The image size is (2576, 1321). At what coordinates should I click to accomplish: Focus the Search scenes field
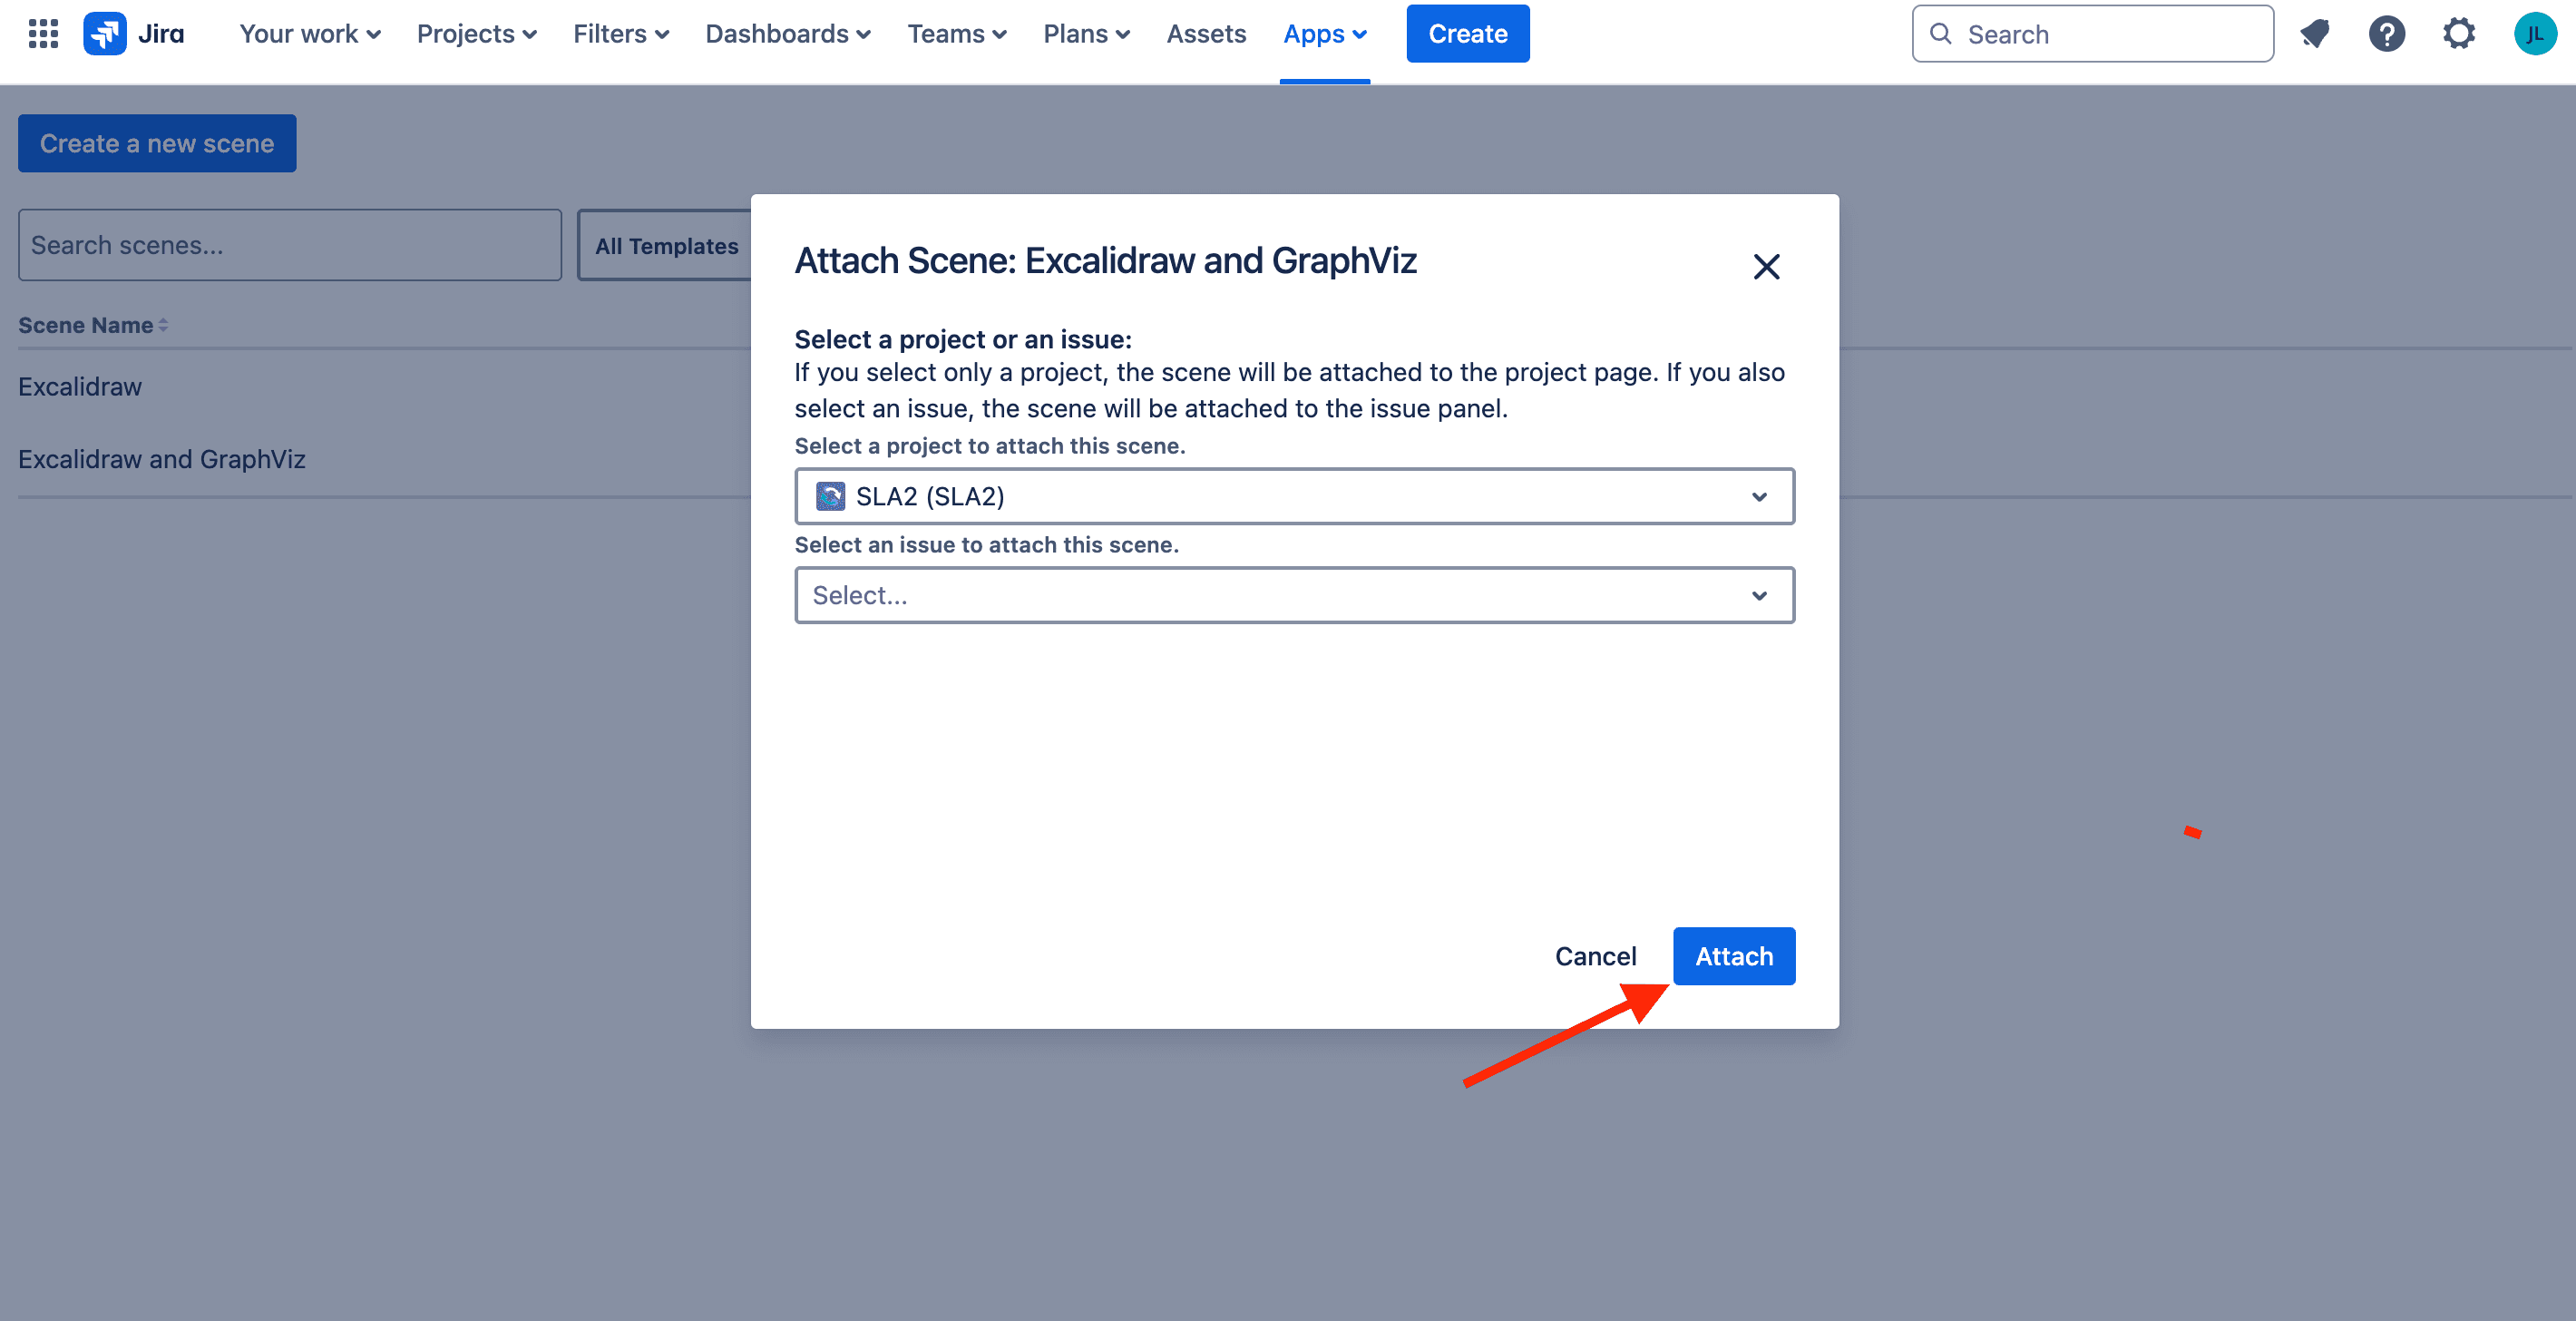pos(290,245)
